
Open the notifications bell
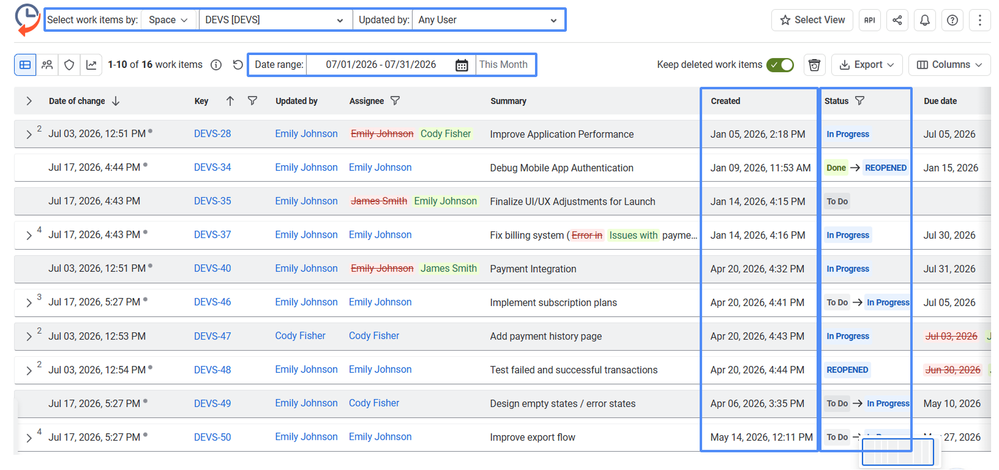tap(924, 20)
